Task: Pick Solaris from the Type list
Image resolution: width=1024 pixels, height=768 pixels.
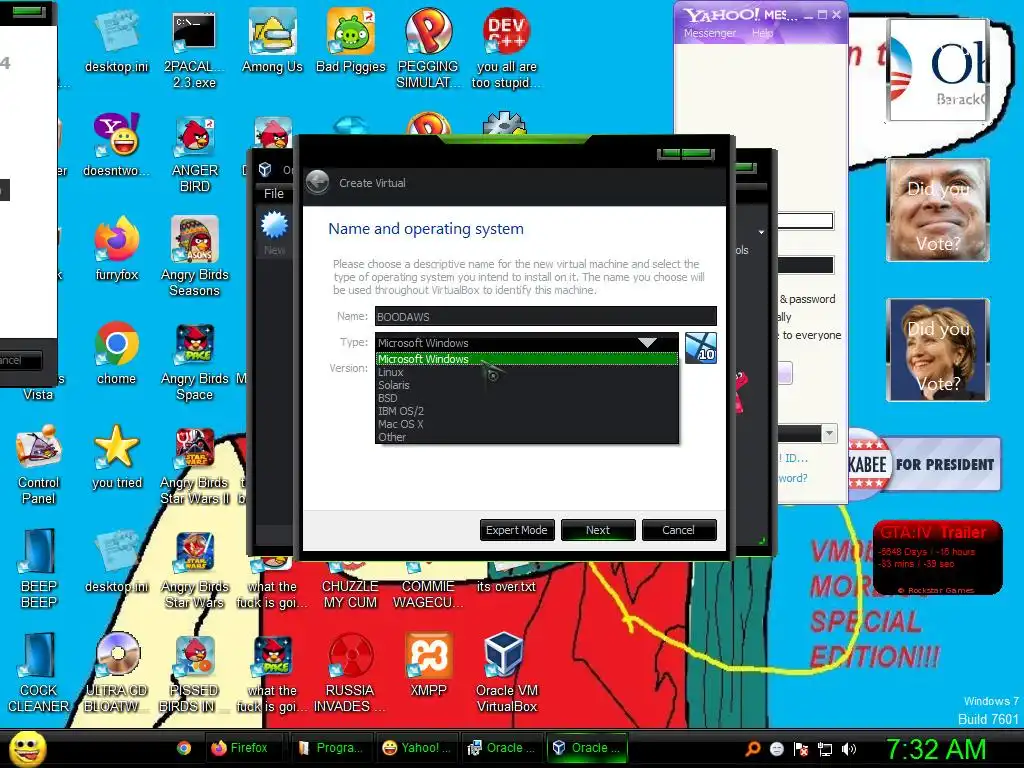Action: (x=526, y=385)
